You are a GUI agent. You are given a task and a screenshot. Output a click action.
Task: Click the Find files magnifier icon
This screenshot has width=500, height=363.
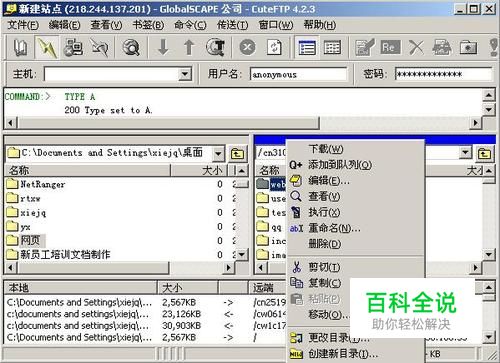pyautogui.click(x=130, y=48)
